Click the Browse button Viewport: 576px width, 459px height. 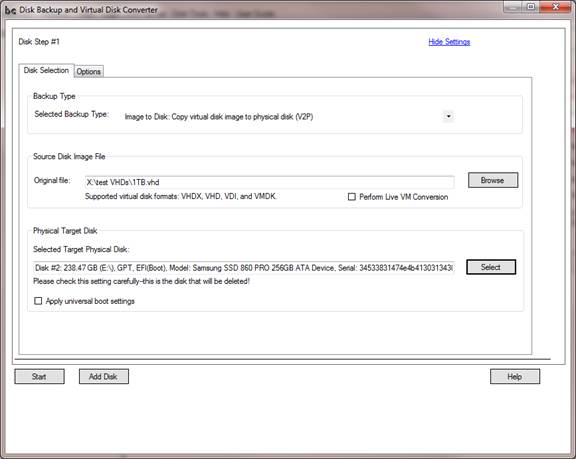[493, 180]
